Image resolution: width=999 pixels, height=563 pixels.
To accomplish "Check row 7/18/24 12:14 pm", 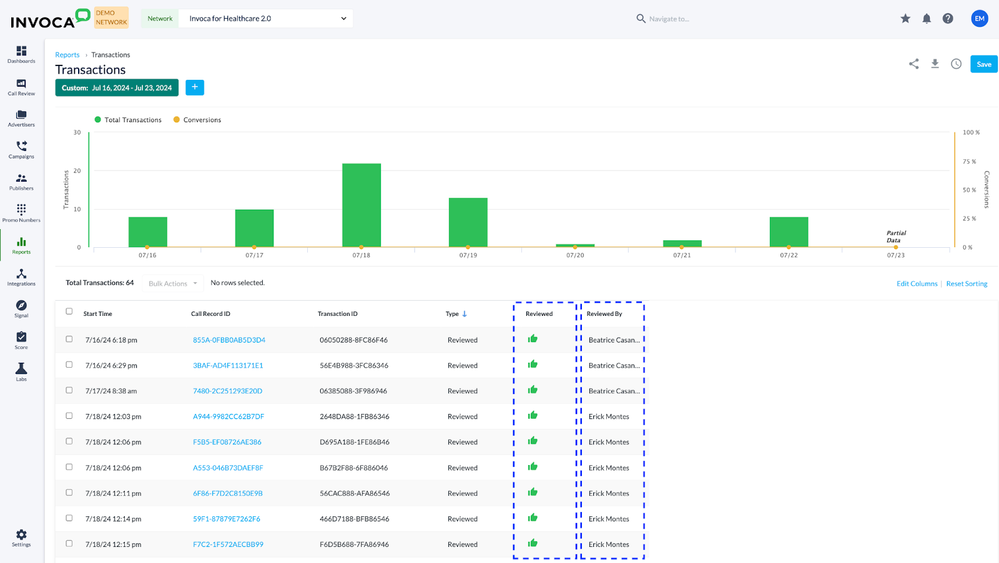I will (69, 518).
